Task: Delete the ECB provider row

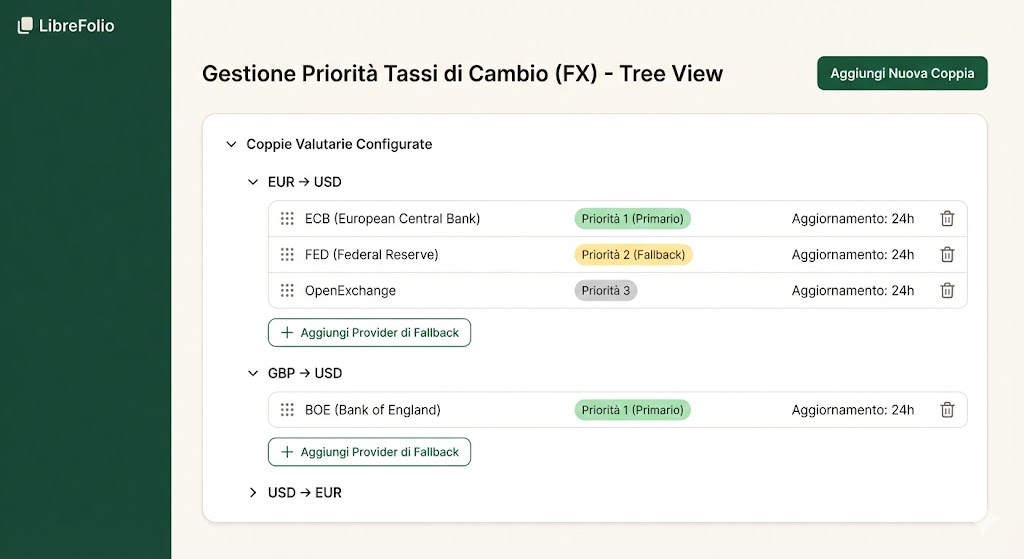Action: (947, 219)
